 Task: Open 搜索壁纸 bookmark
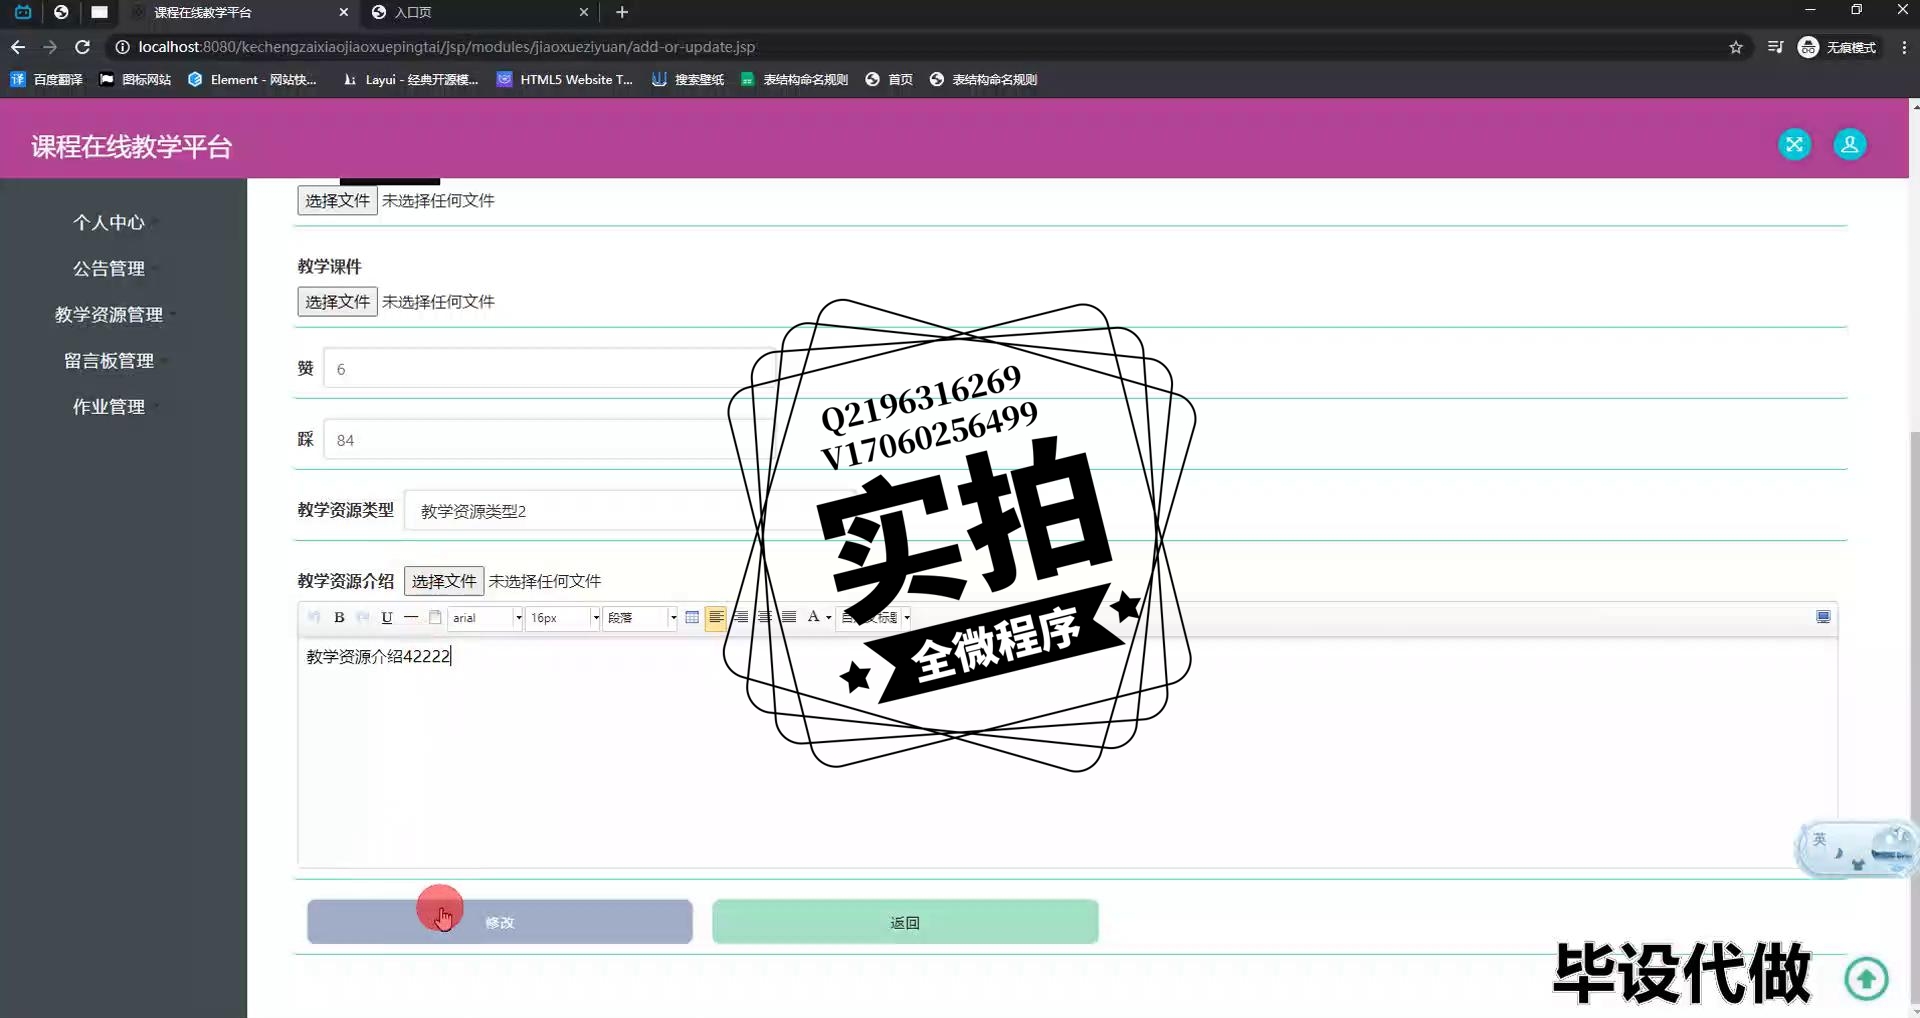point(688,79)
